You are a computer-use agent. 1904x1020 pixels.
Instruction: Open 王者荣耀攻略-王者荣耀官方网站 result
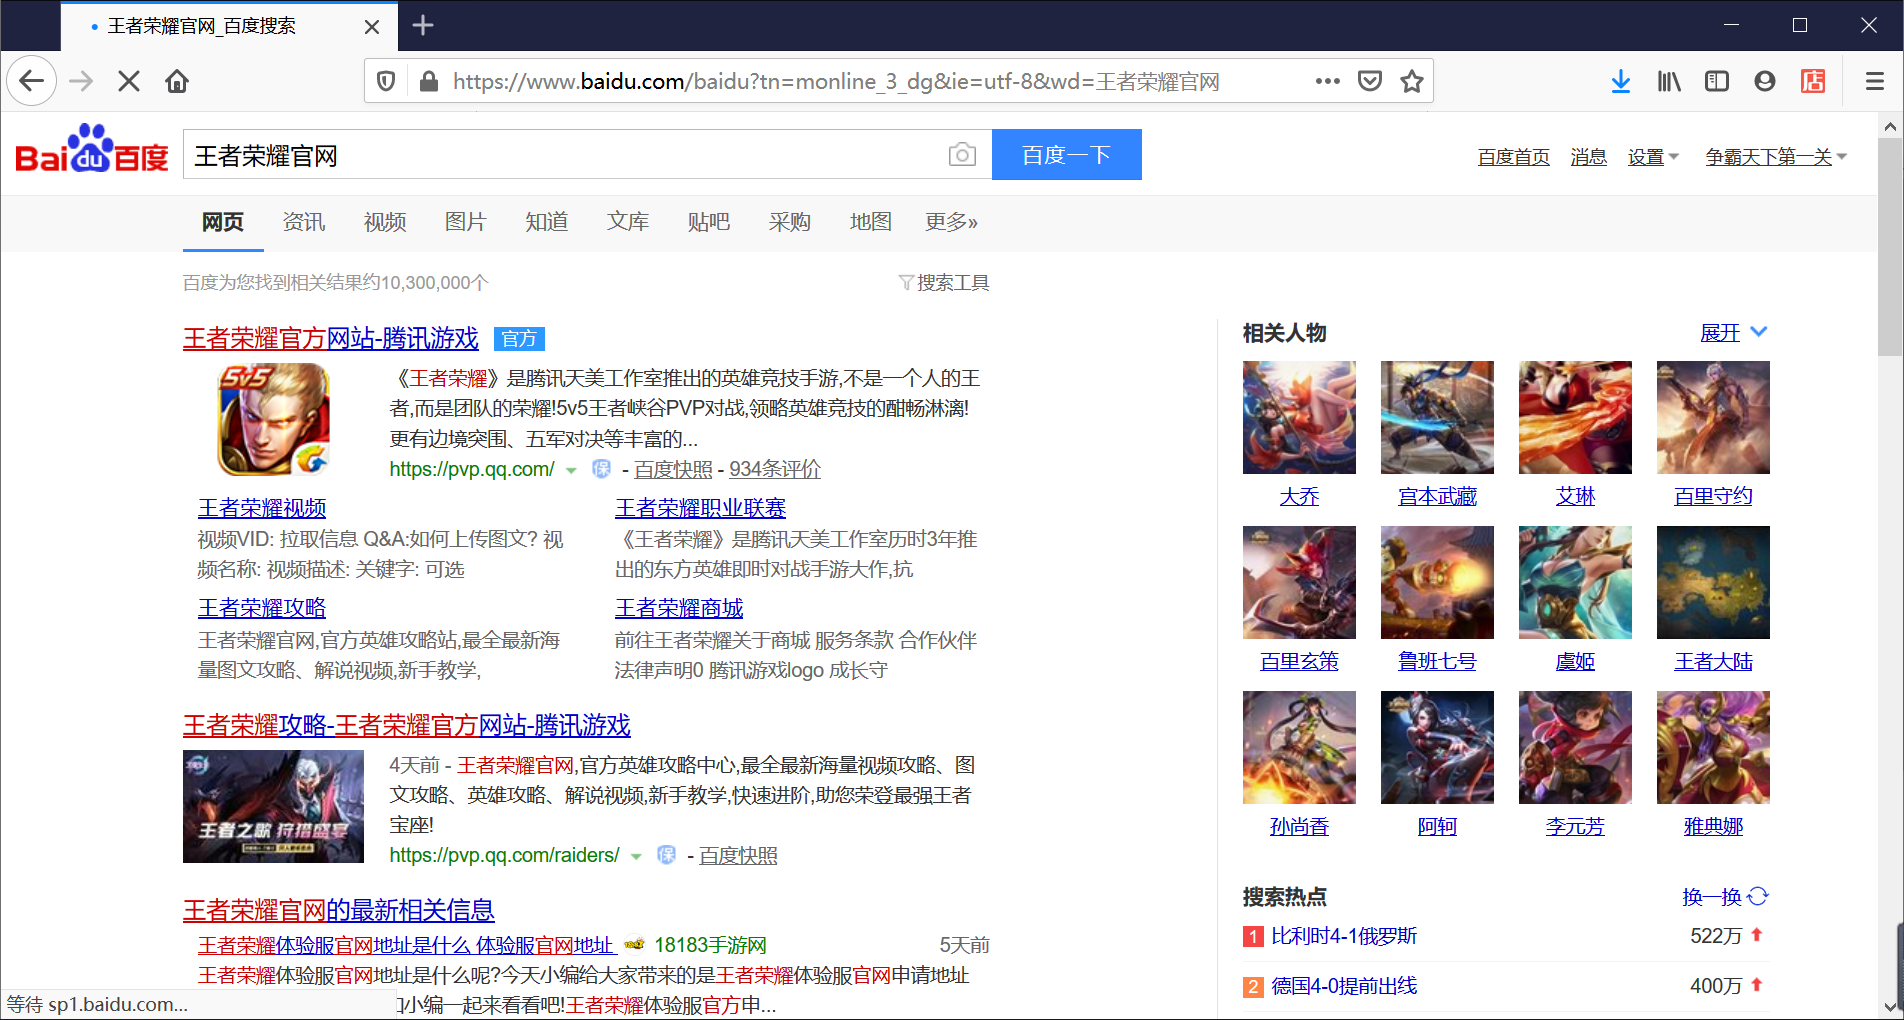(407, 726)
